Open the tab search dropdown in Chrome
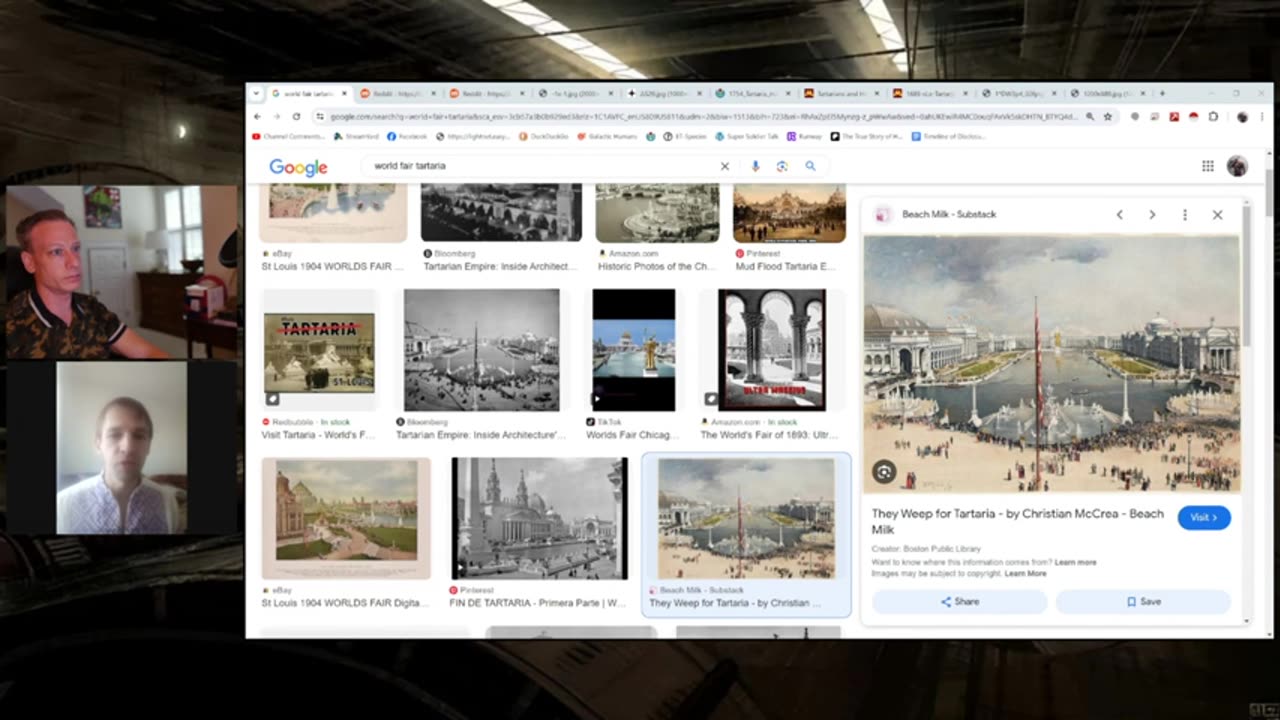Screen dimensions: 1280x720 pos(256,93)
